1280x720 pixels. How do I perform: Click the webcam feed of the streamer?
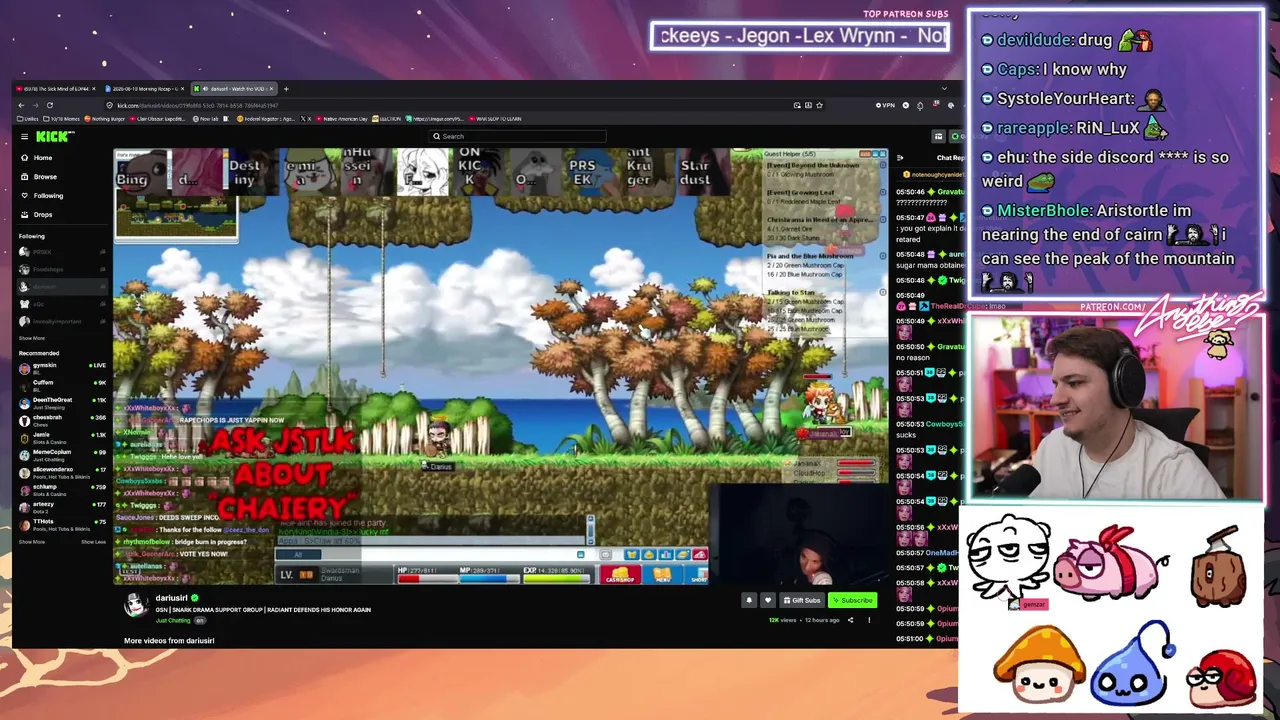[x=1114, y=407]
